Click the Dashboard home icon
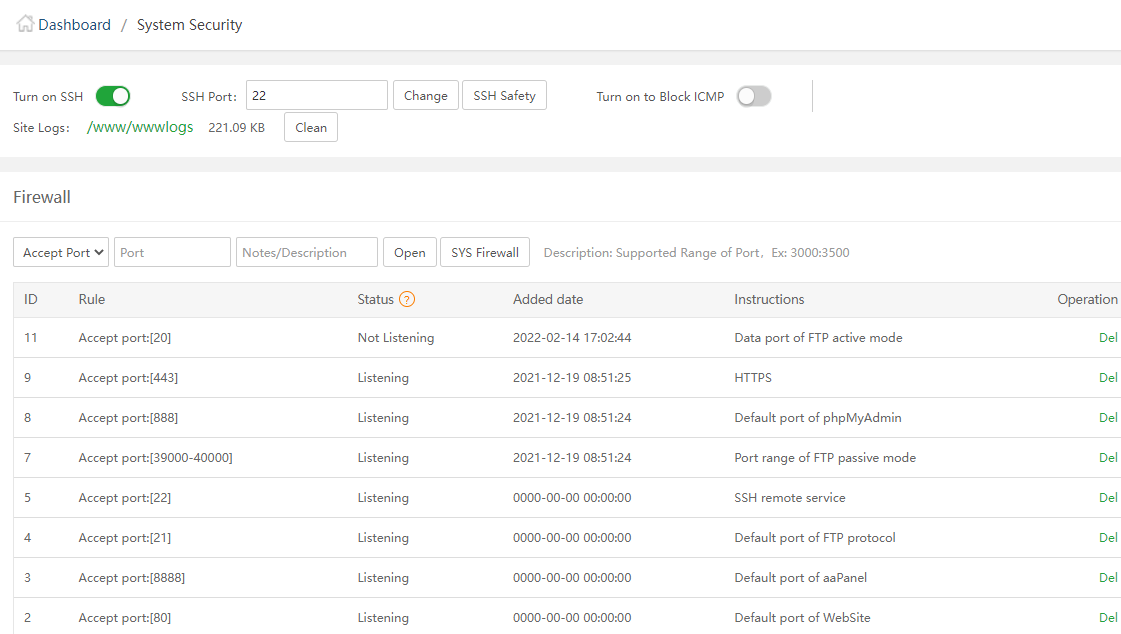 coord(25,24)
